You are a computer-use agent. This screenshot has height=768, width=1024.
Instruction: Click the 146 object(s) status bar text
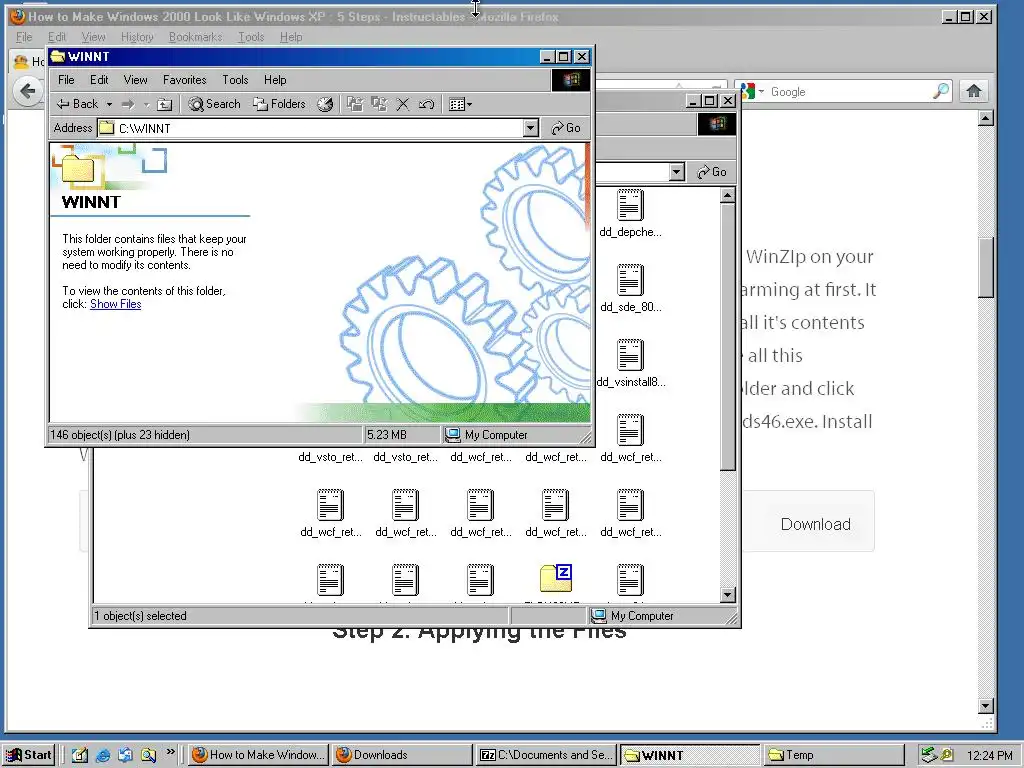120,434
